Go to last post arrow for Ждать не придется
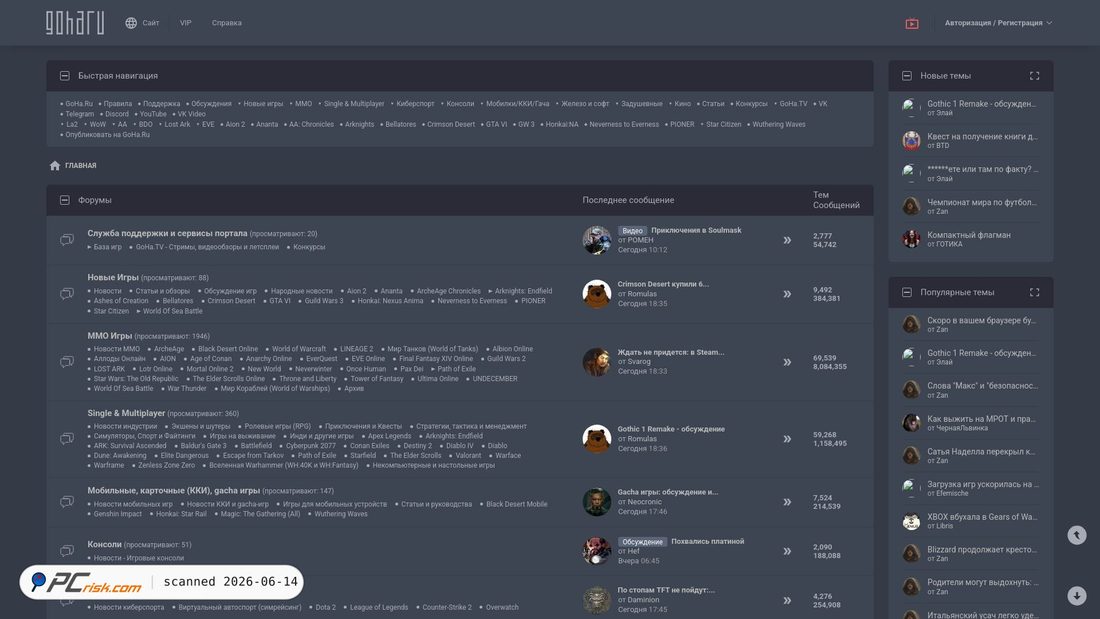Screen dimensions: 1100x619 (x=787, y=362)
